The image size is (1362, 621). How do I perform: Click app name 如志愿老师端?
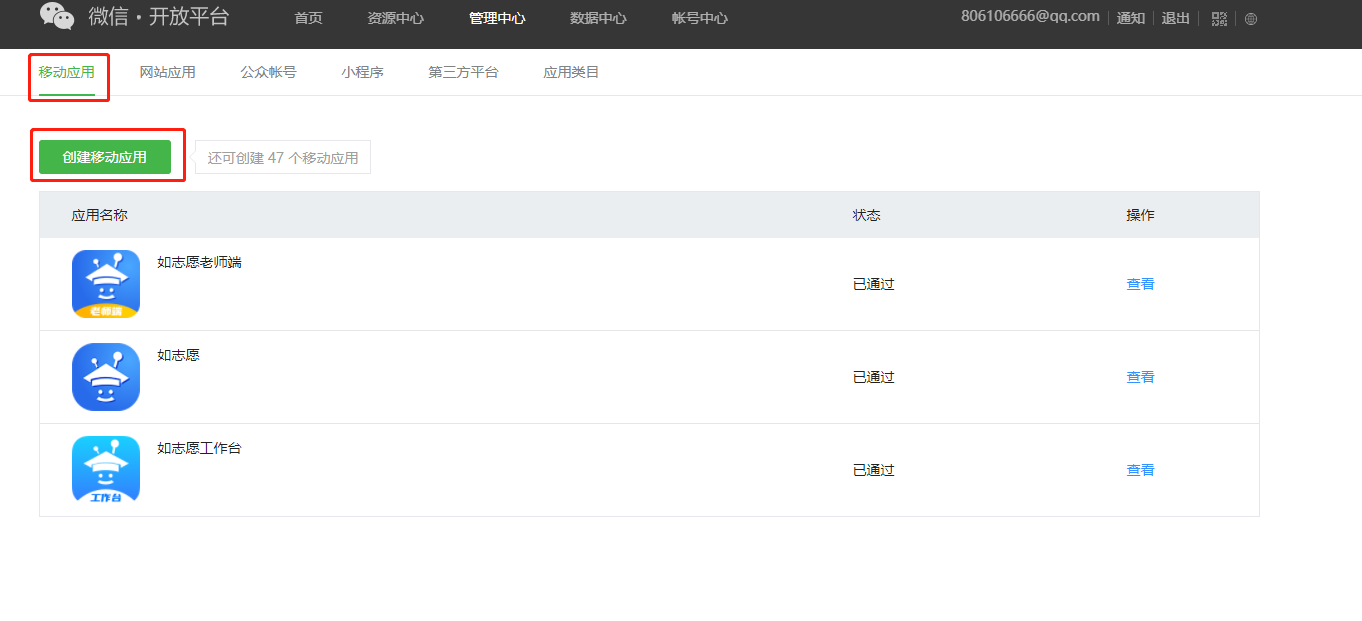pos(199,262)
